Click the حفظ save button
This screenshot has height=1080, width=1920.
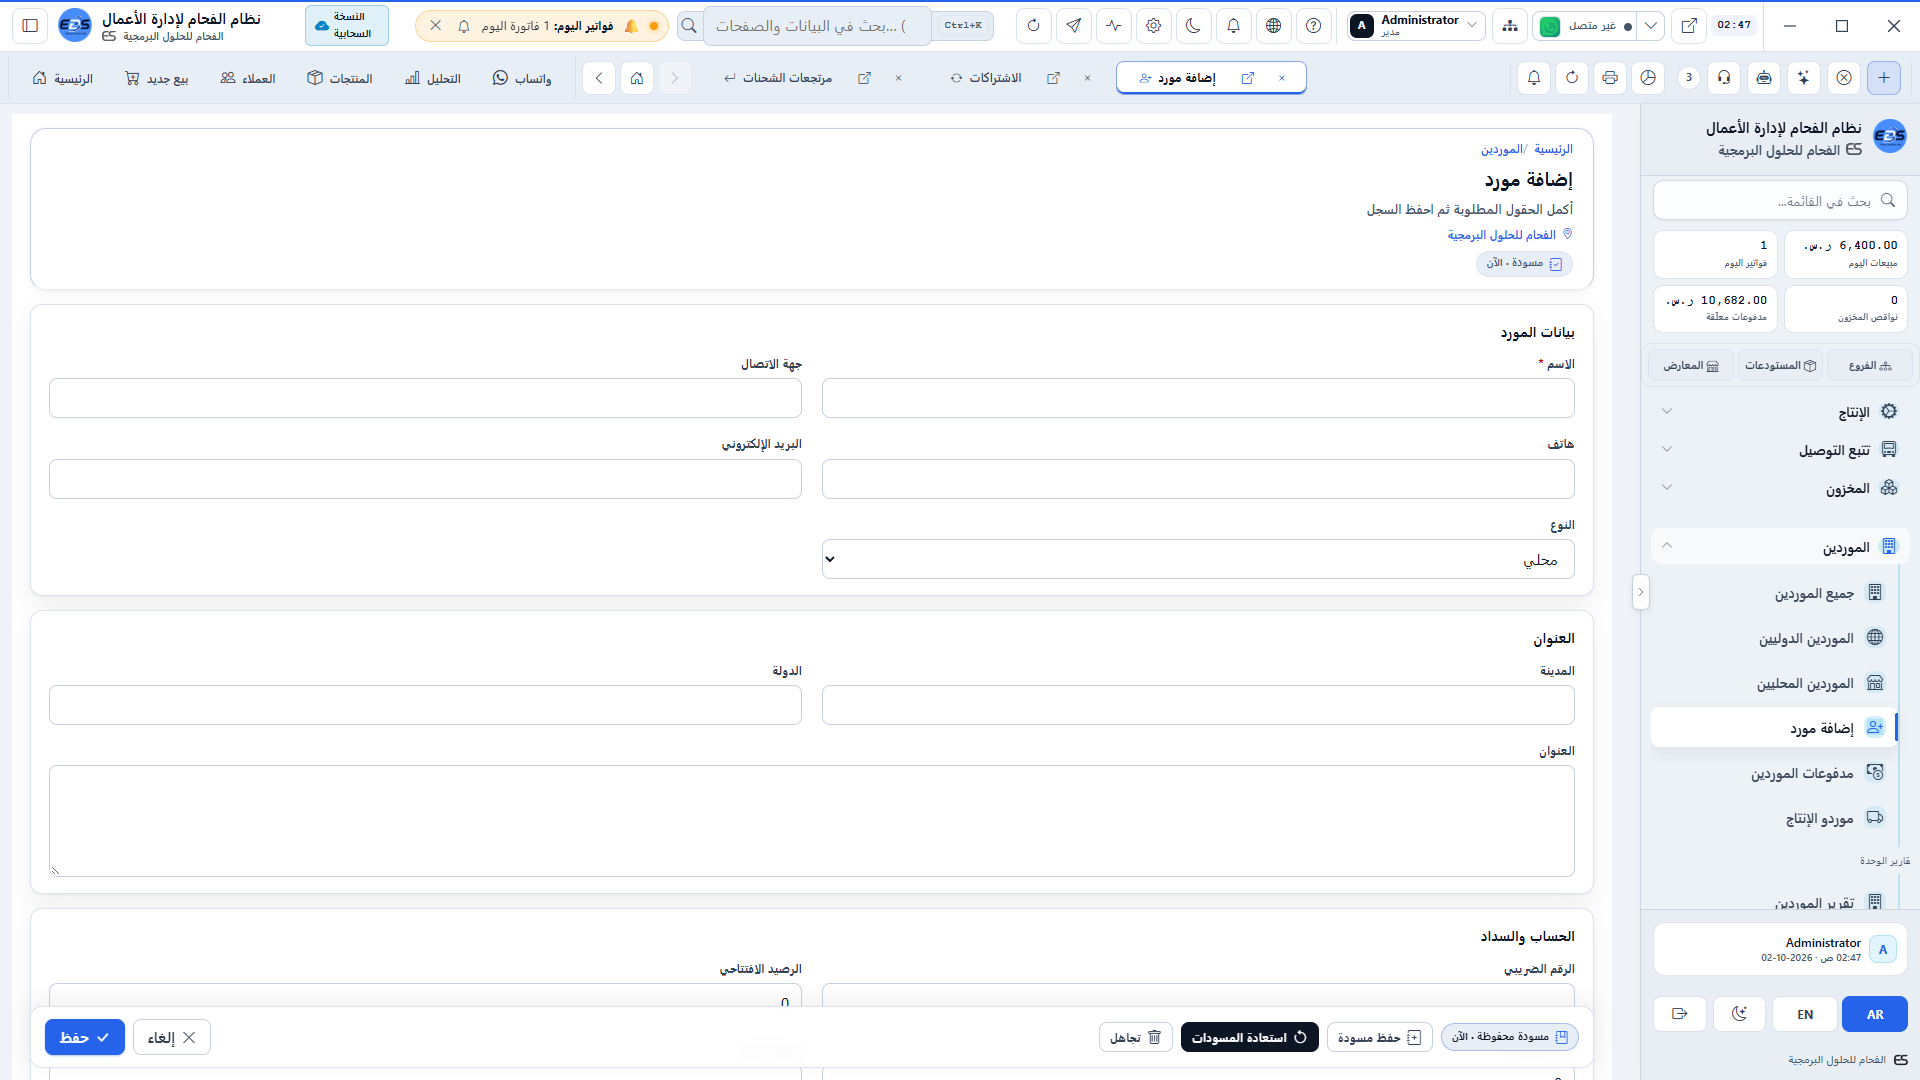coord(85,1037)
